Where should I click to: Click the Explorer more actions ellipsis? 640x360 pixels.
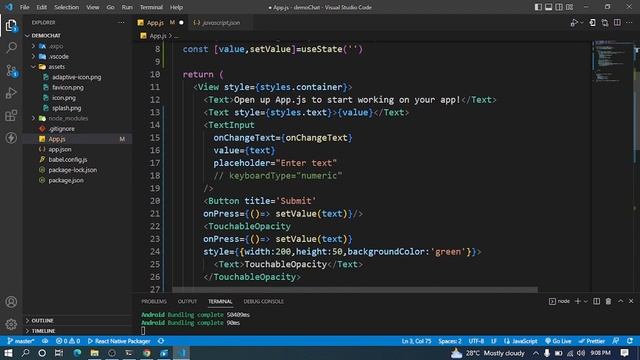(122, 22)
